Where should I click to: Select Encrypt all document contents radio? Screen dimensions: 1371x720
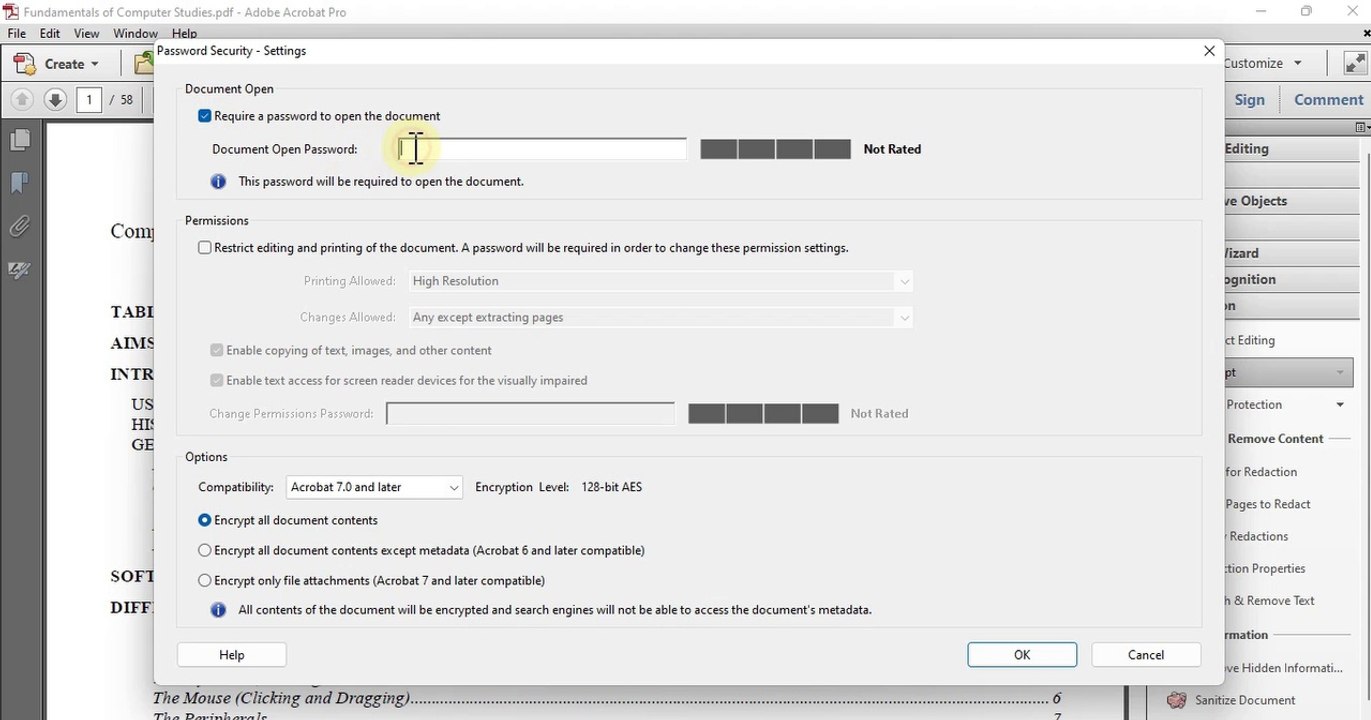click(x=205, y=520)
